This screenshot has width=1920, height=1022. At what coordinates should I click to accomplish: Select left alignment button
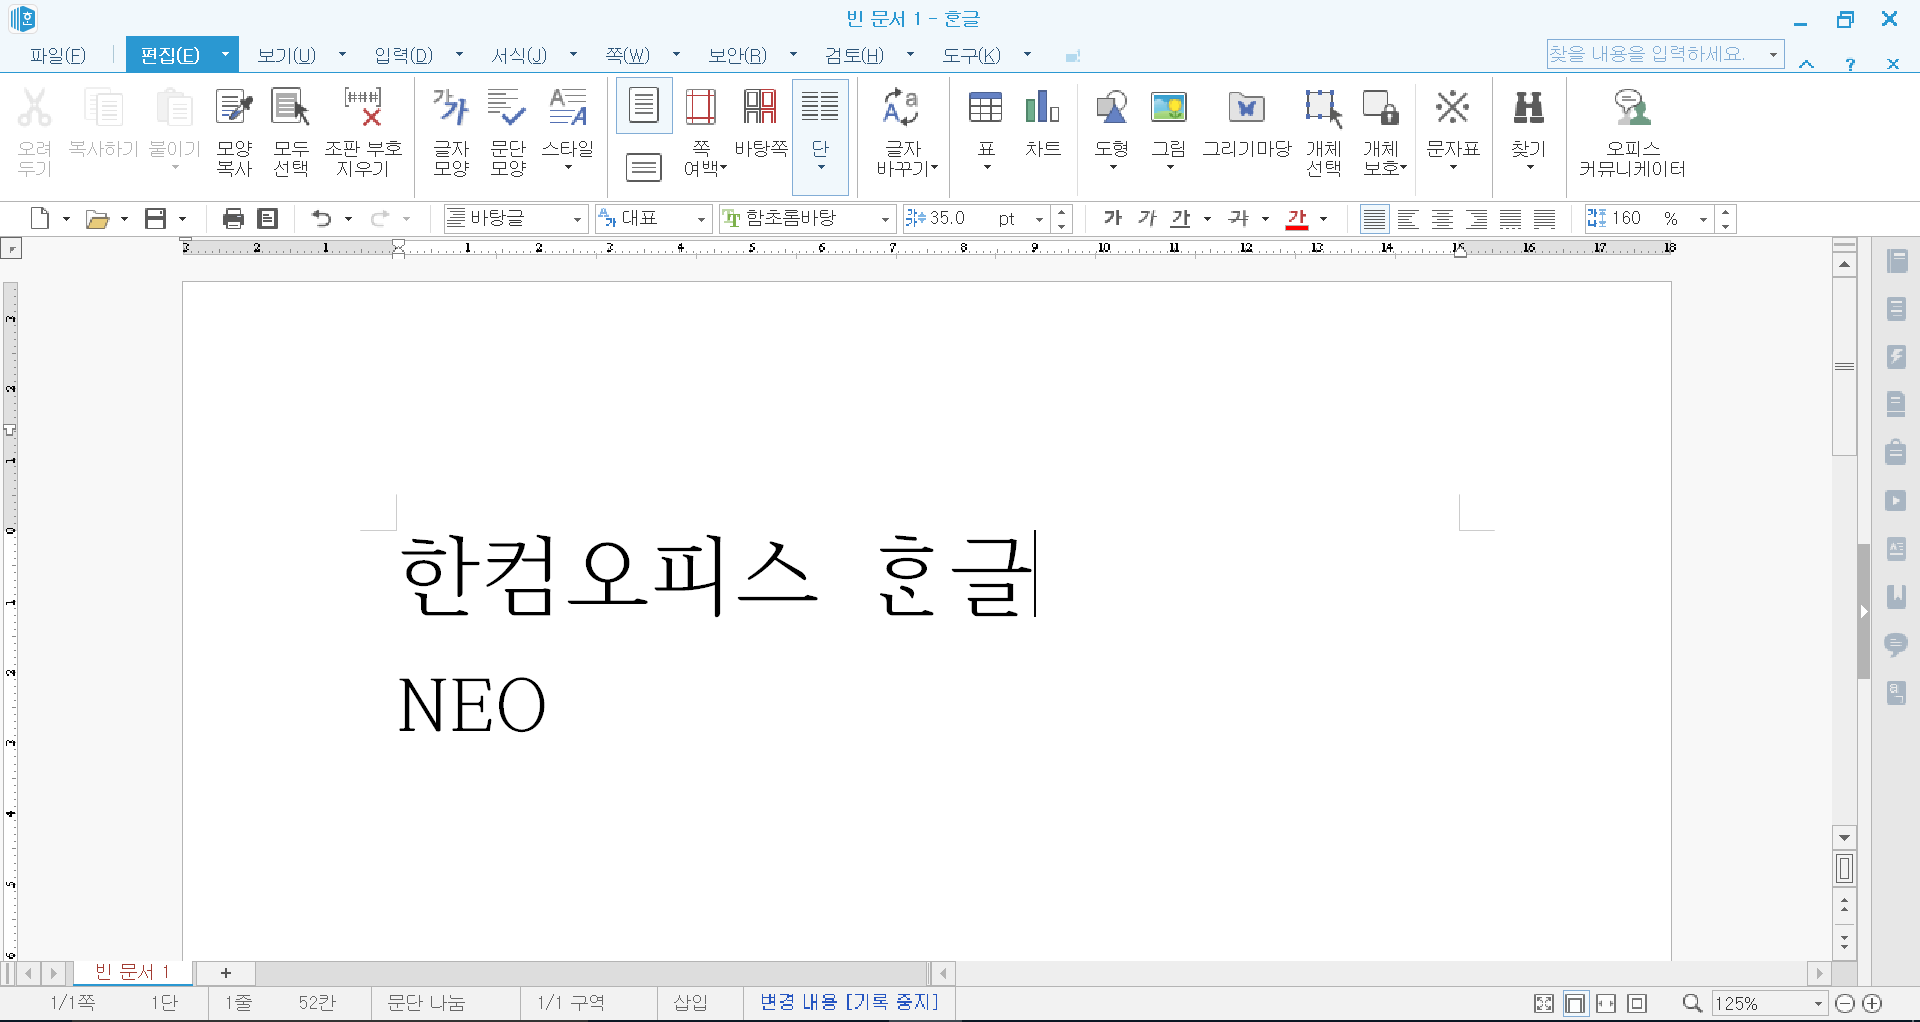click(1408, 219)
